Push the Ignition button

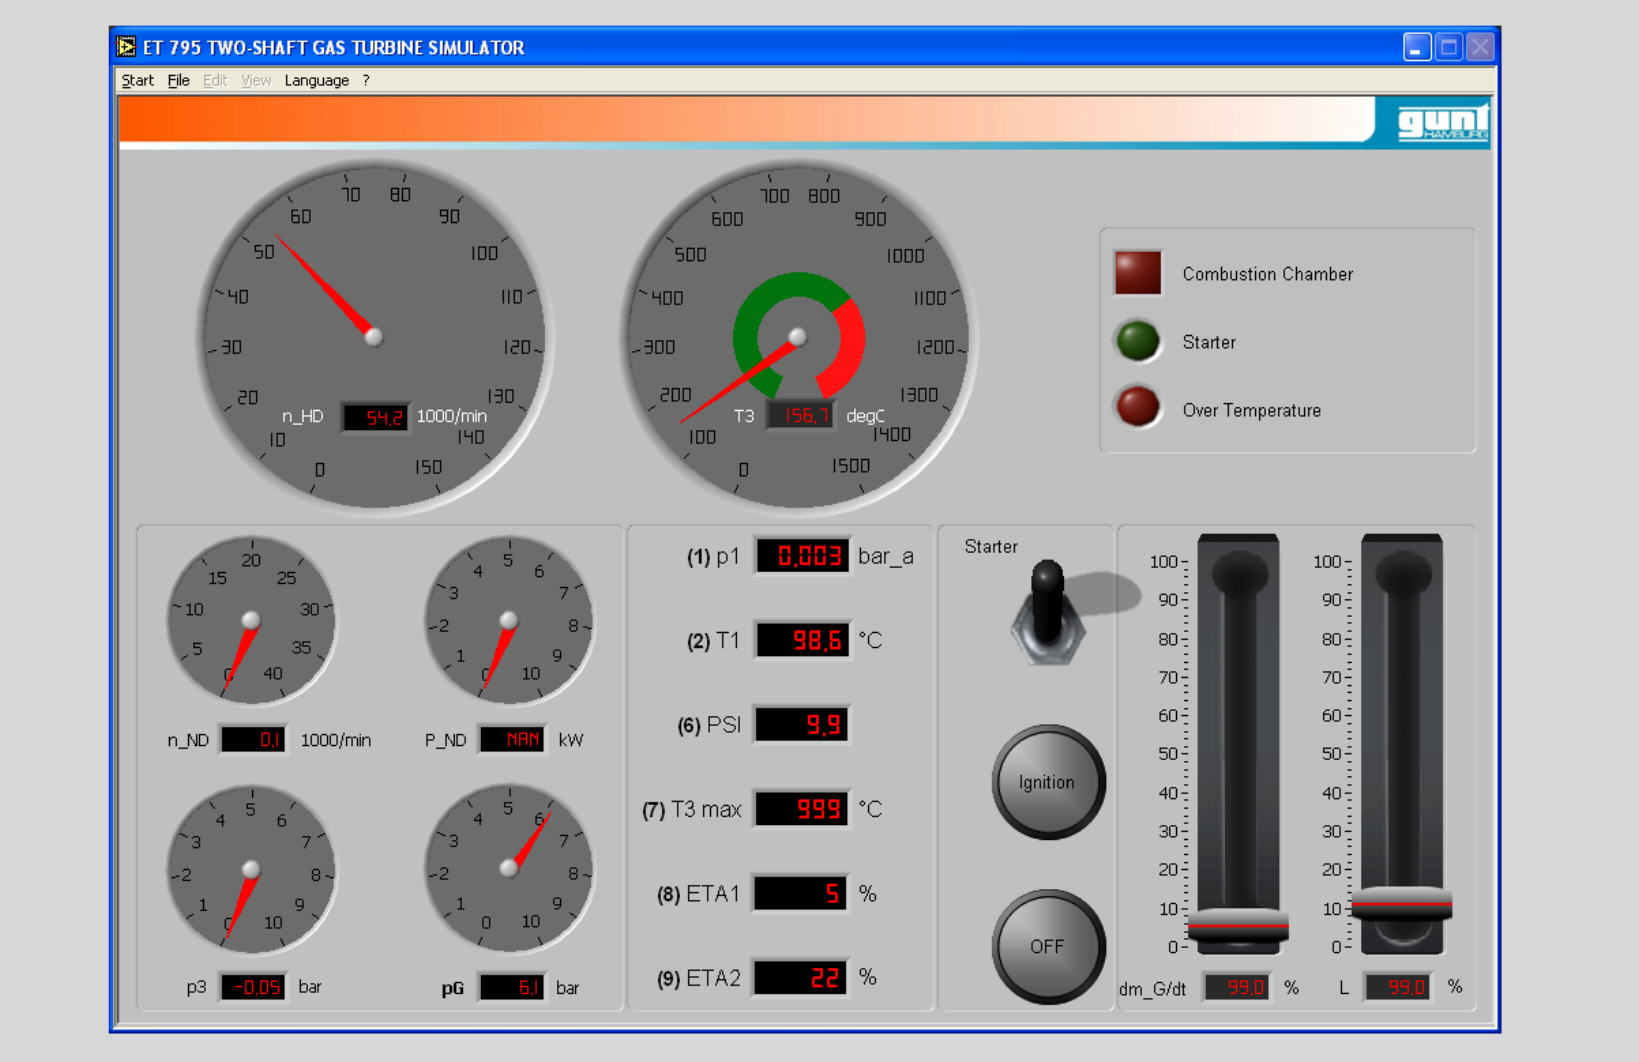(x=1047, y=782)
